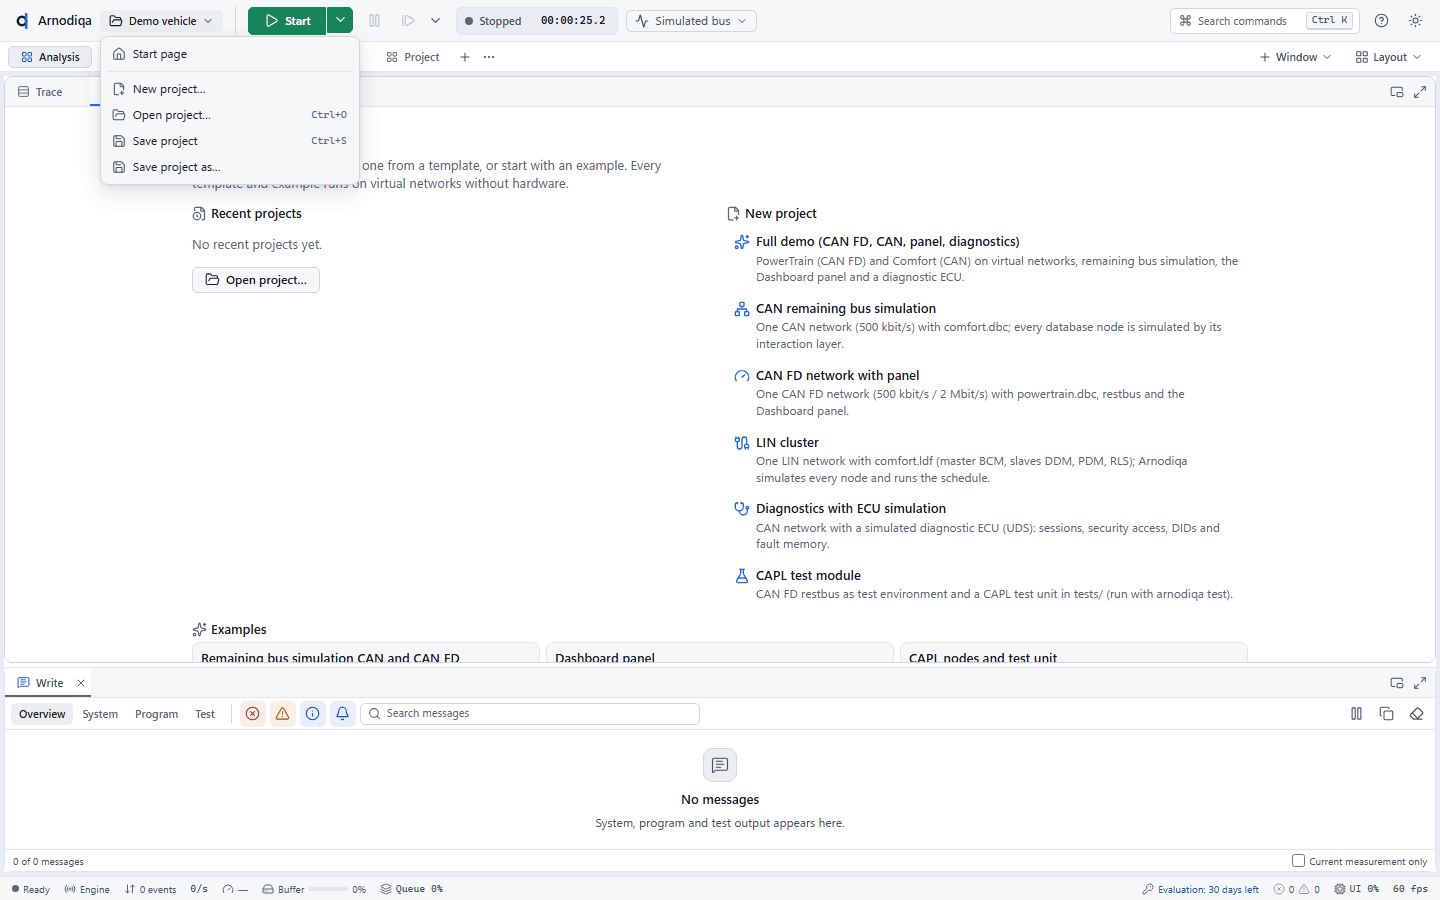Collapse the Demo vehicle project dropdown
The image size is (1440, 900).
(162, 21)
